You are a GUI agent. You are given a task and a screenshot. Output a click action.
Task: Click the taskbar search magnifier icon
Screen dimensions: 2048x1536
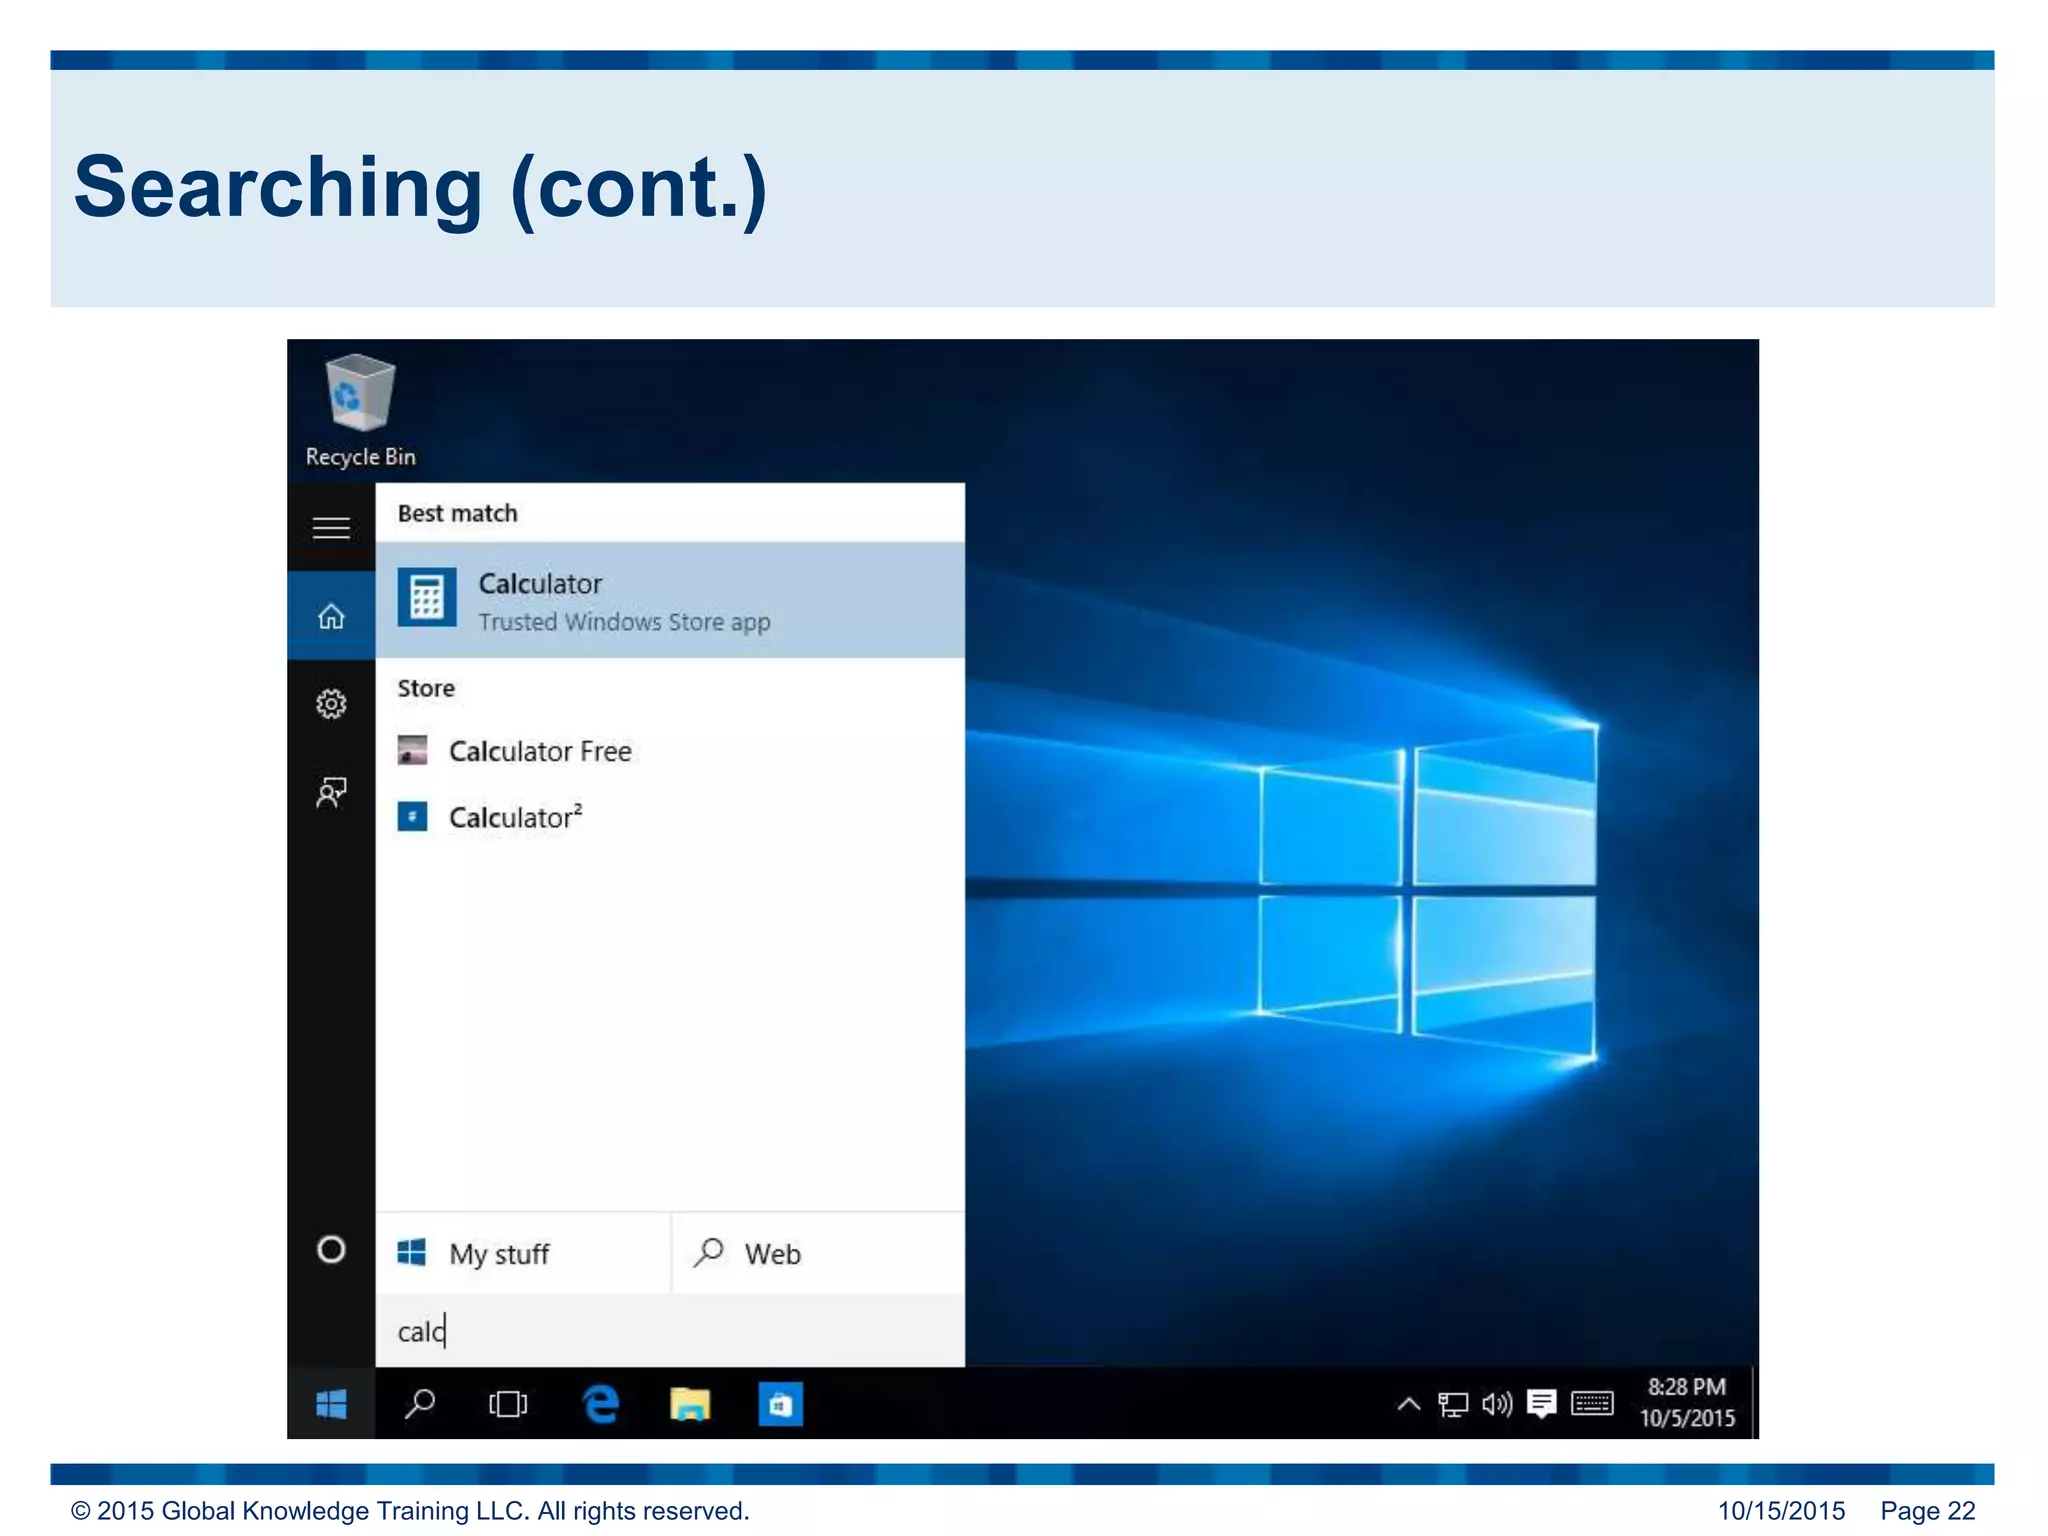pos(420,1404)
